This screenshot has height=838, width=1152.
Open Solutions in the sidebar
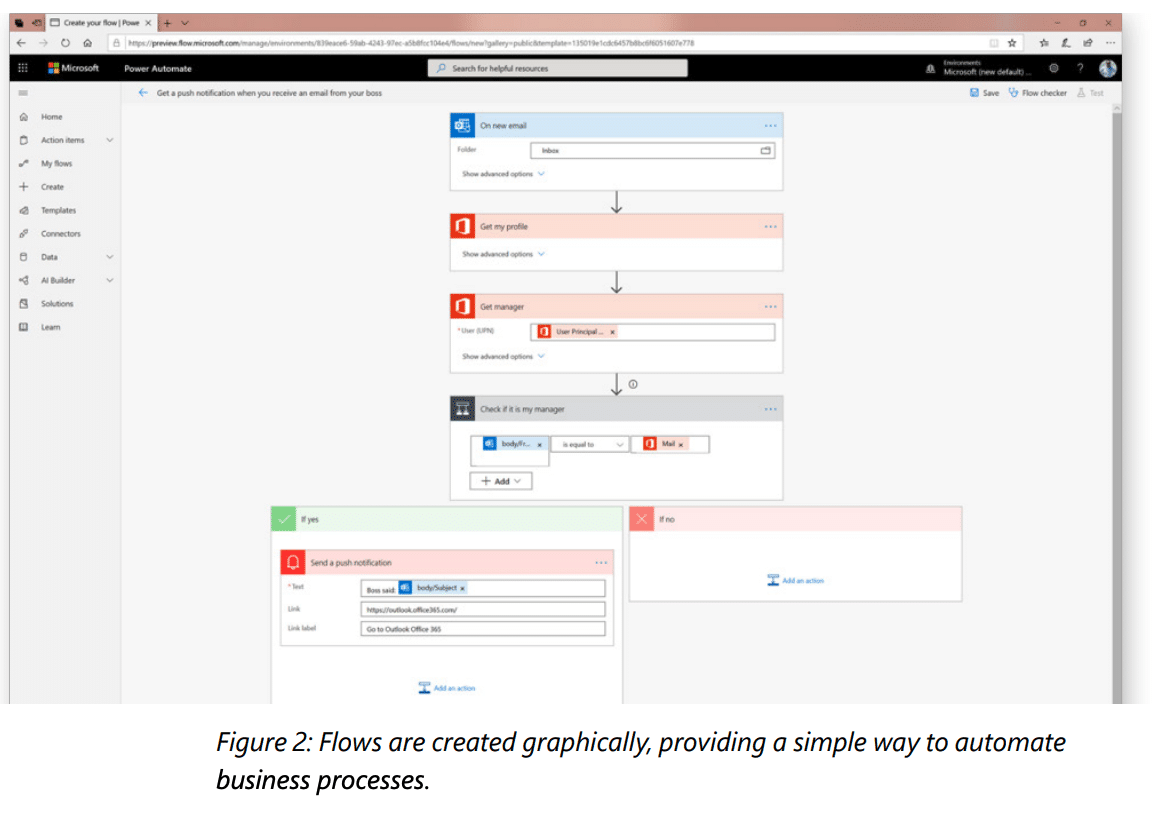pyautogui.click(x=57, y=304)
